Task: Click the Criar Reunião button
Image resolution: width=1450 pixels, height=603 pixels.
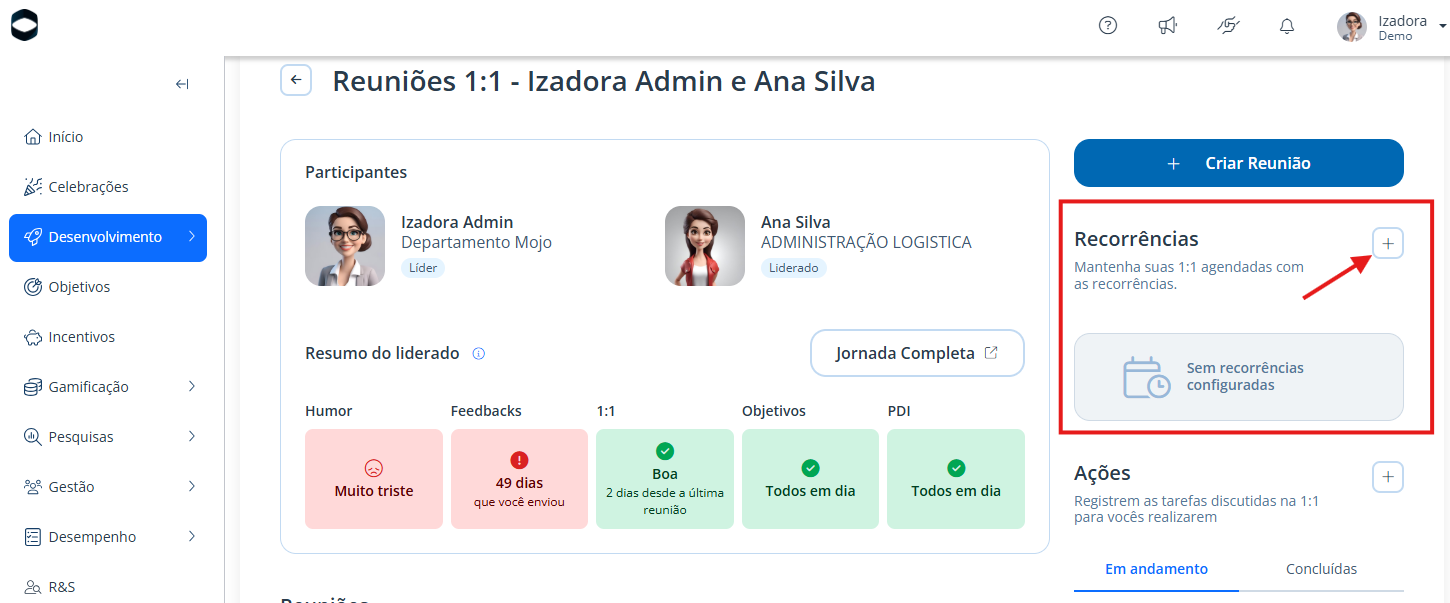Action: point(1239,163)
